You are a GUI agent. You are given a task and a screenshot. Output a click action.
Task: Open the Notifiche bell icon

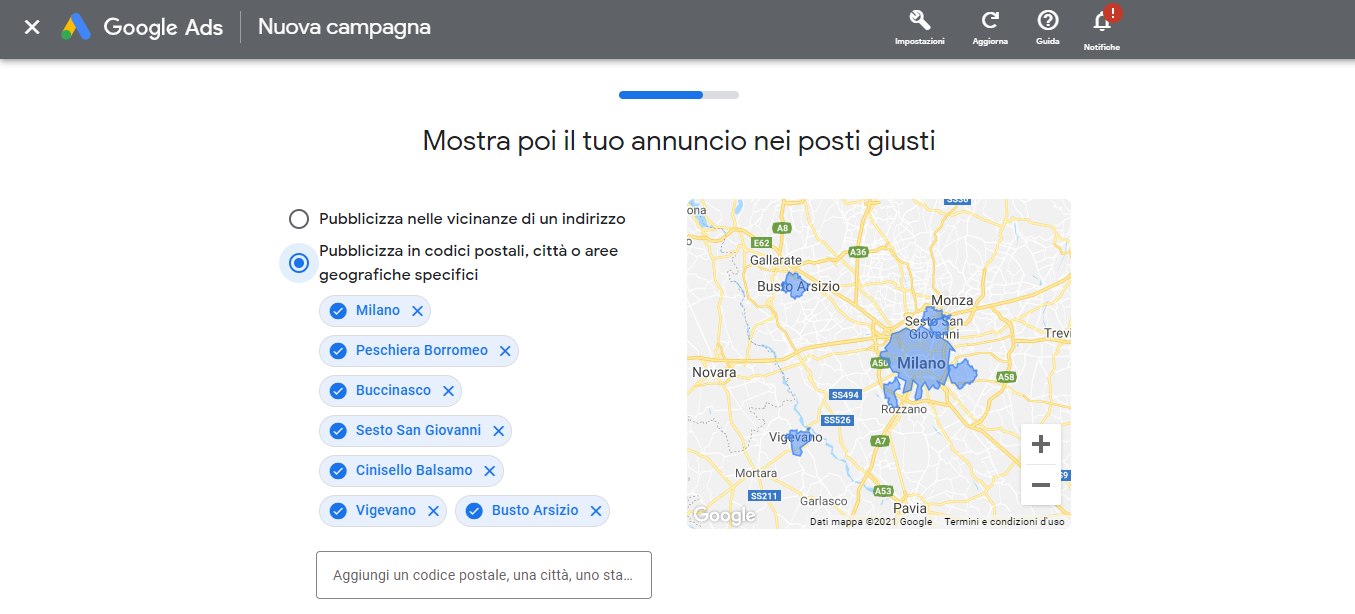1102,22
